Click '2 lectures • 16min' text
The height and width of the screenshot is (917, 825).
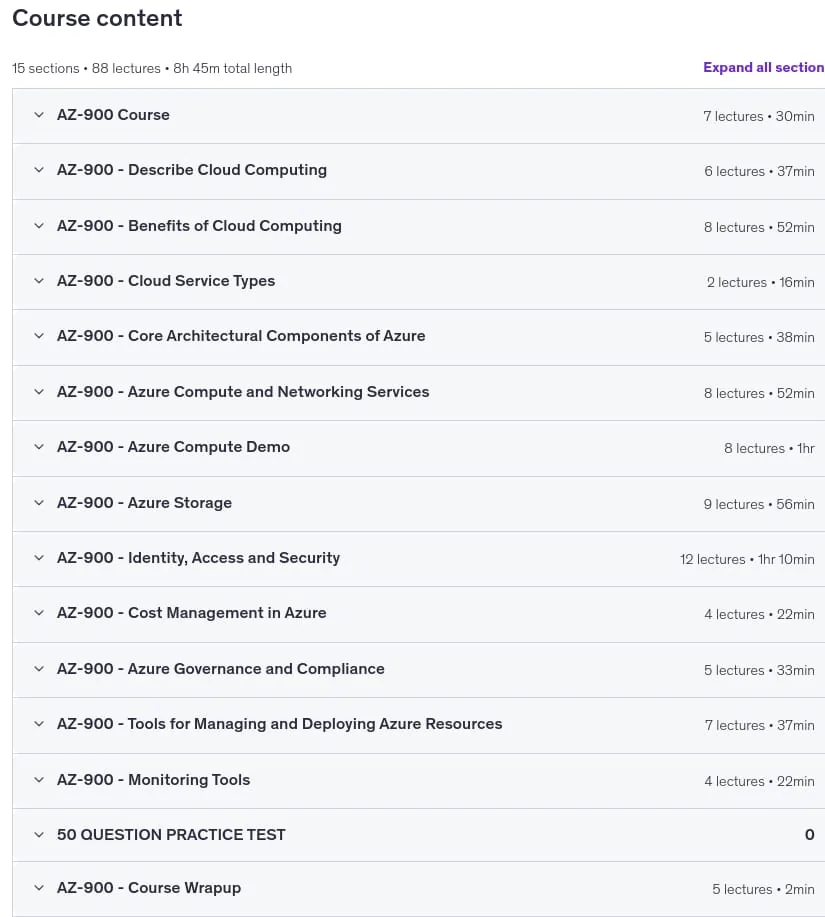tap(760, 282)
